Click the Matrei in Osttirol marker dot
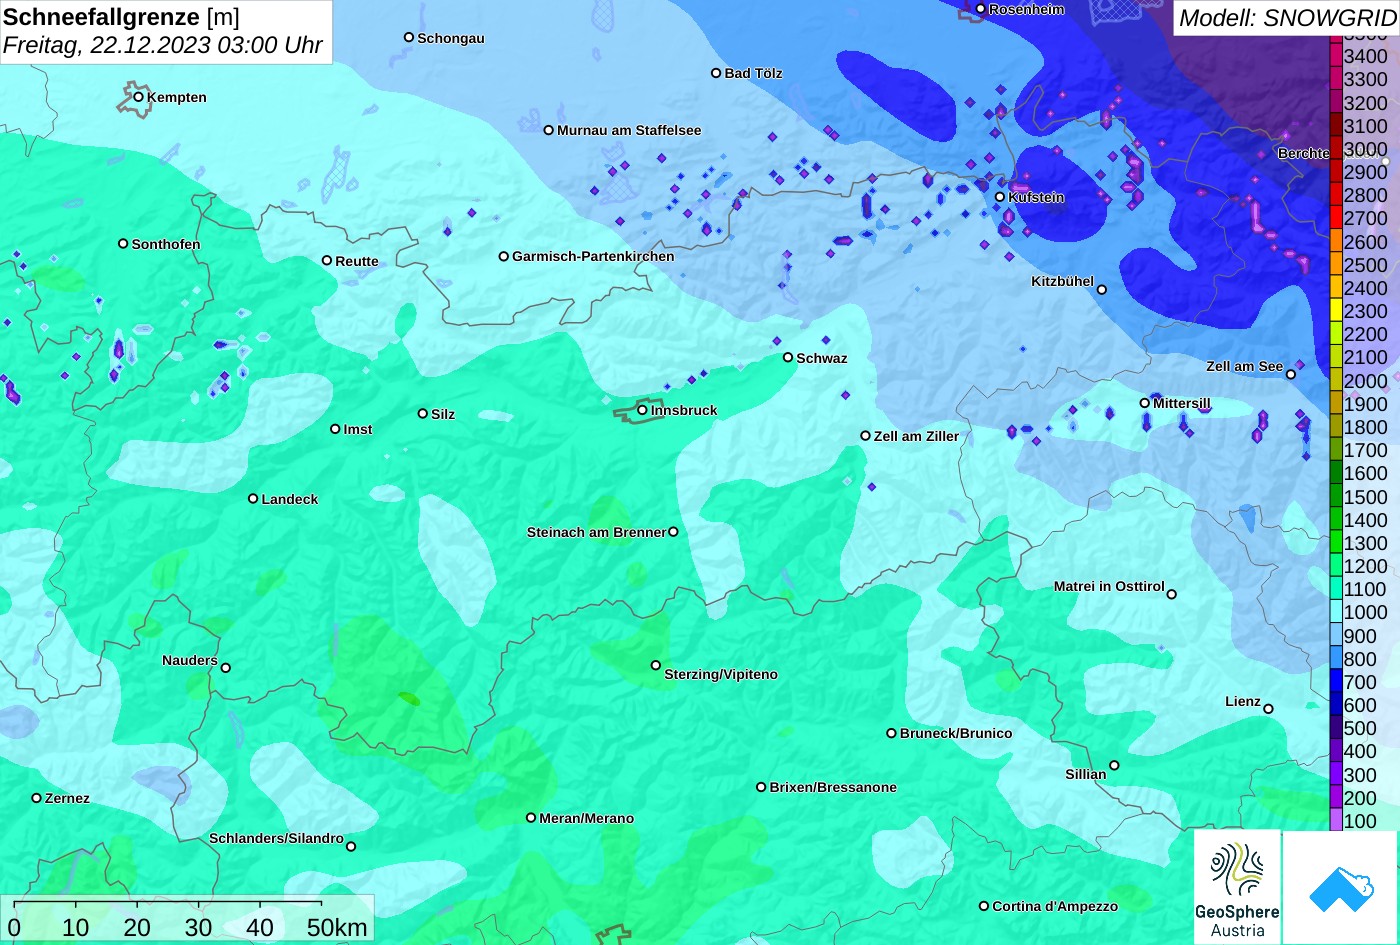 [x=1172, y=594]
